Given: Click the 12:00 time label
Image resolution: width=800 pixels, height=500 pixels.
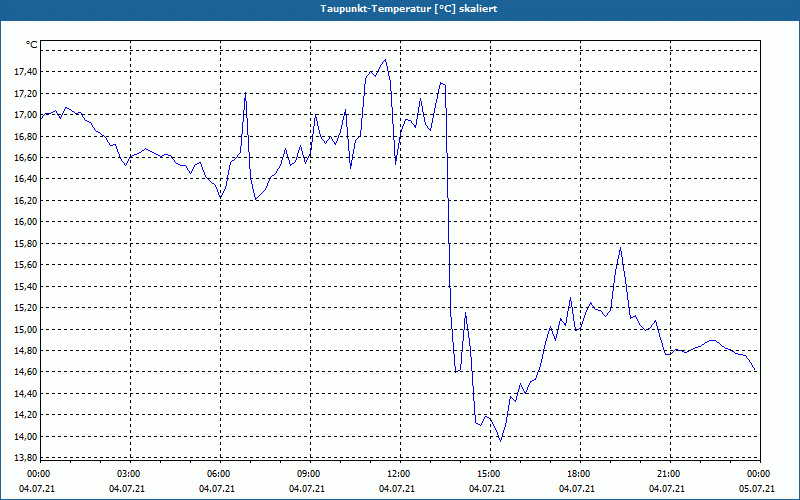Looking at the screenshot, I should click(399, 474).
